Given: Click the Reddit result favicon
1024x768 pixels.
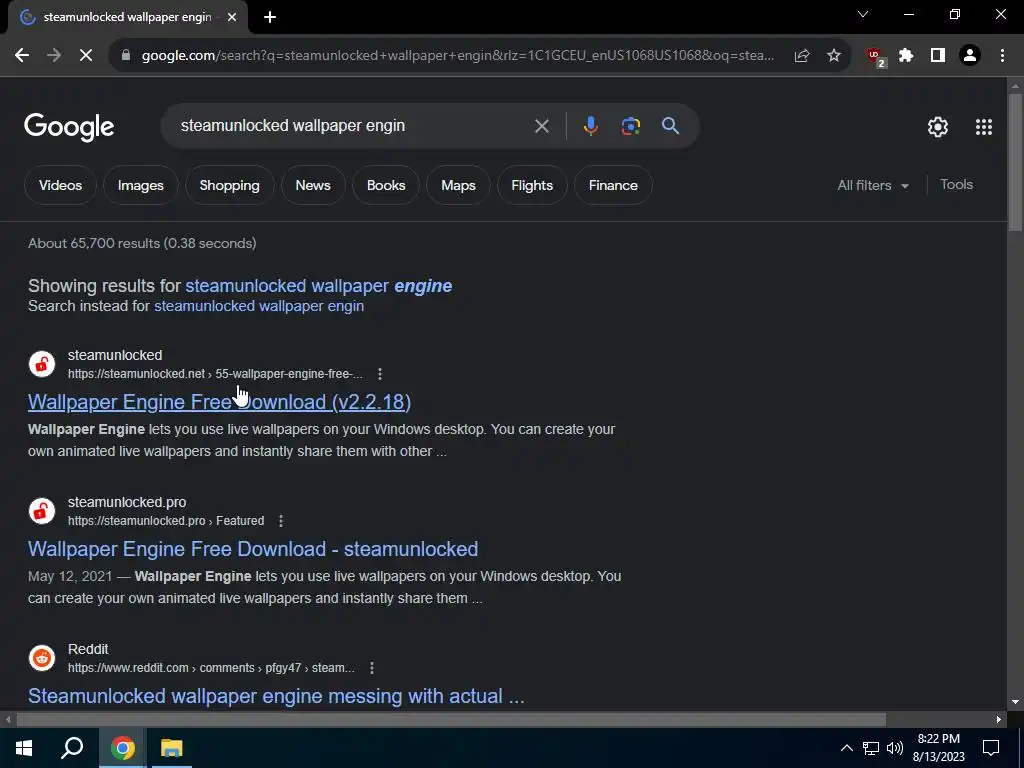Looking at the screenshot, I should tap(42, 658).
